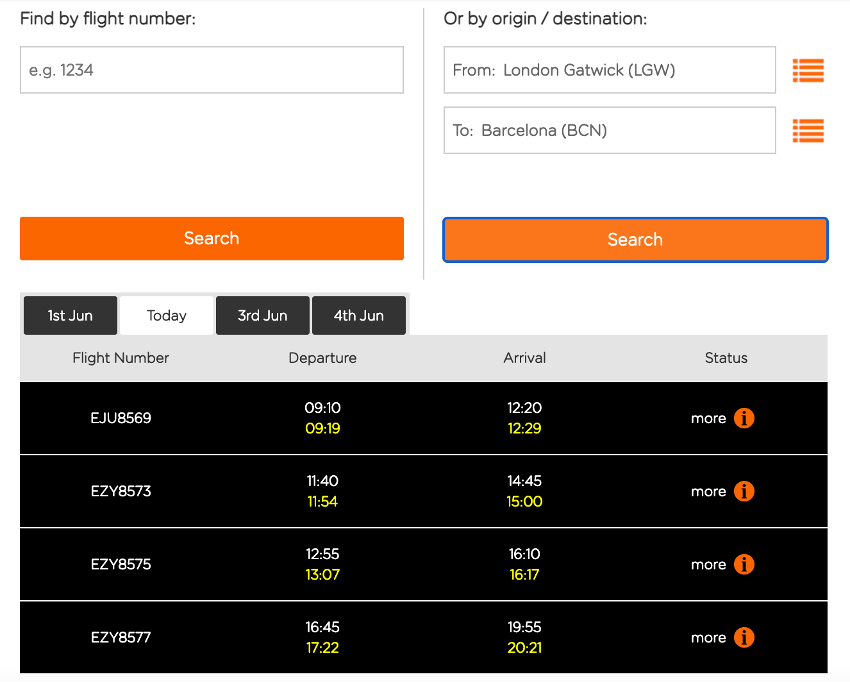Click info icon for flight EZY8577
Viewport: 850px width, 682px height.
[744, 637]
